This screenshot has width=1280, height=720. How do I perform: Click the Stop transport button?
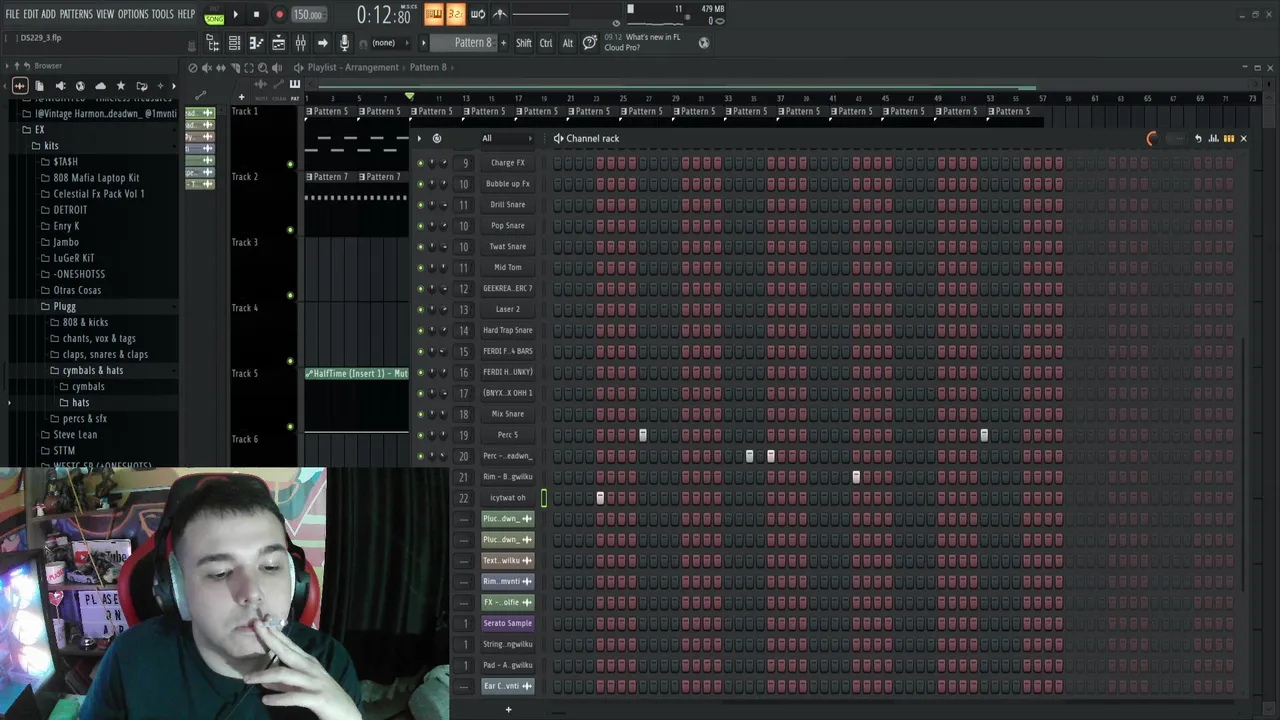pyautogui.click(x=256, y=14)
